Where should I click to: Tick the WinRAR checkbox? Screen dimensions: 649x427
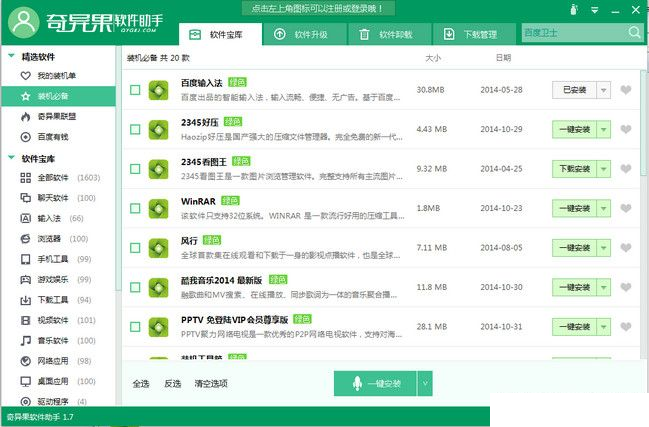[135, 209]
